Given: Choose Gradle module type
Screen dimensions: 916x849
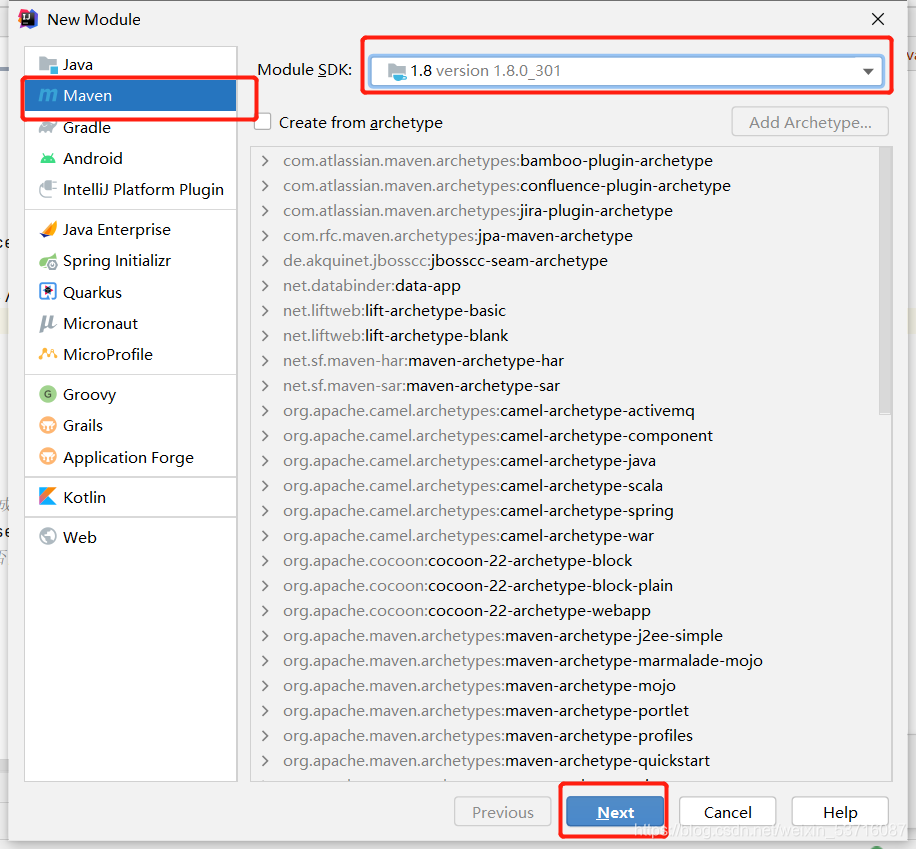Looking at the screenshot, I should [x=130, y=127].
